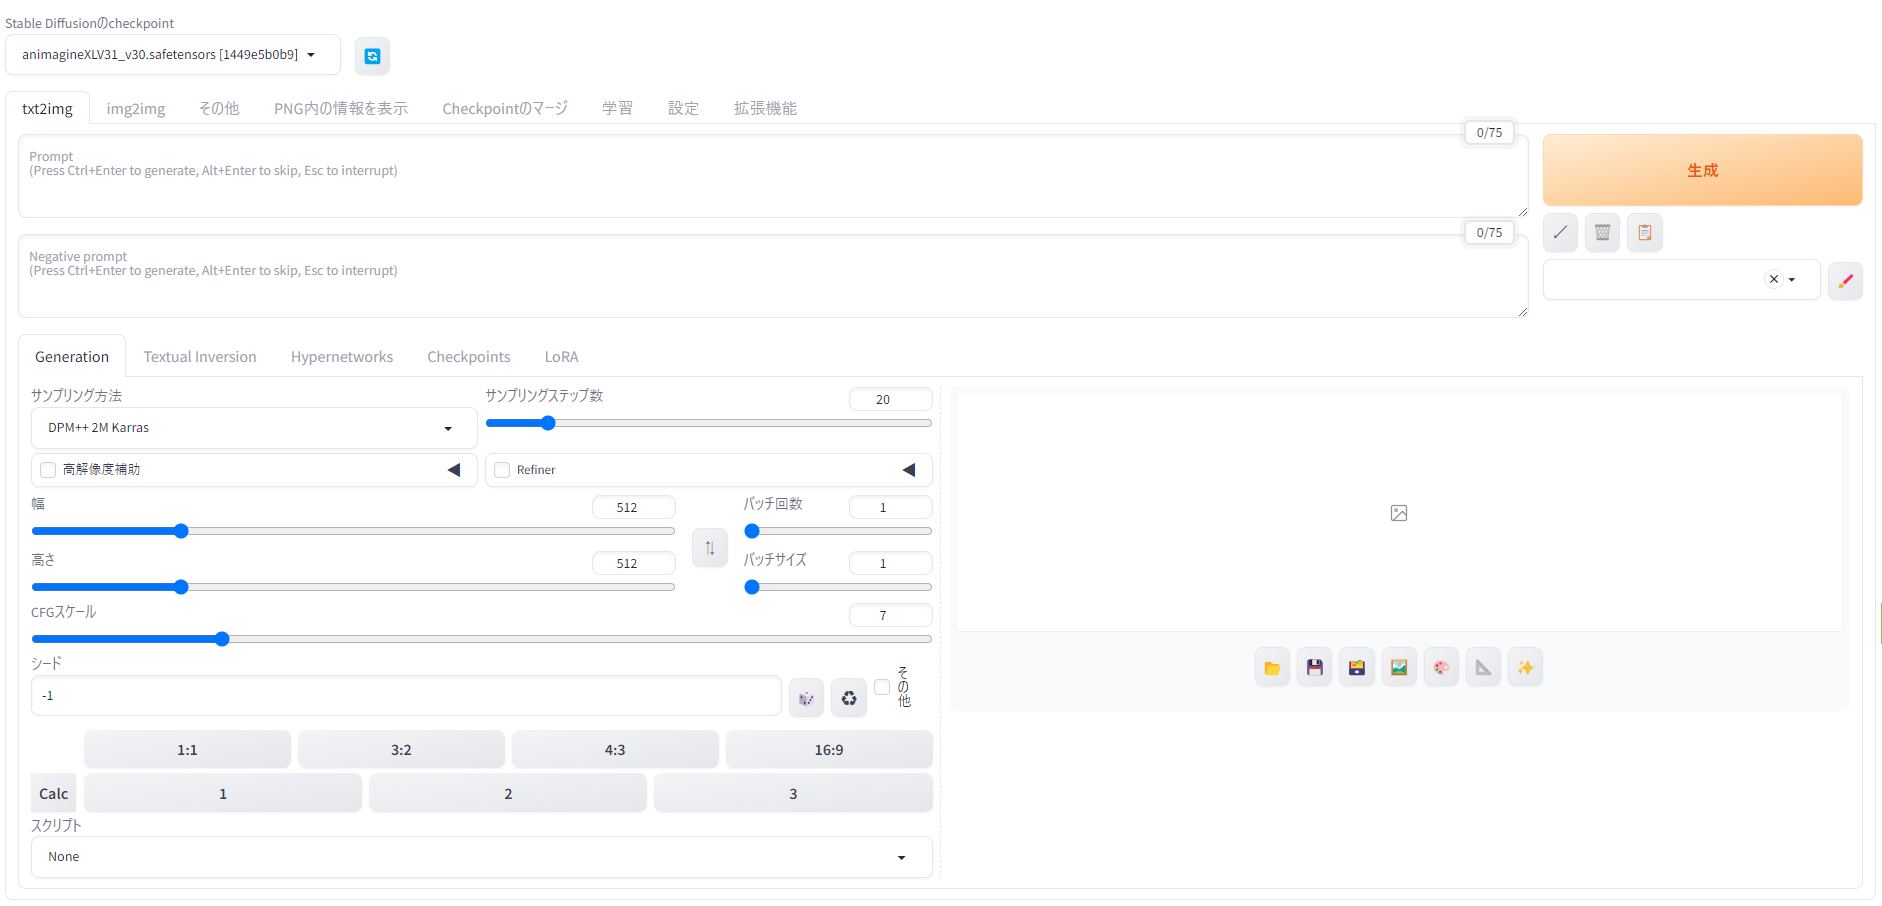Save the image with the floppy disk icon

[x=1314, y=667]
